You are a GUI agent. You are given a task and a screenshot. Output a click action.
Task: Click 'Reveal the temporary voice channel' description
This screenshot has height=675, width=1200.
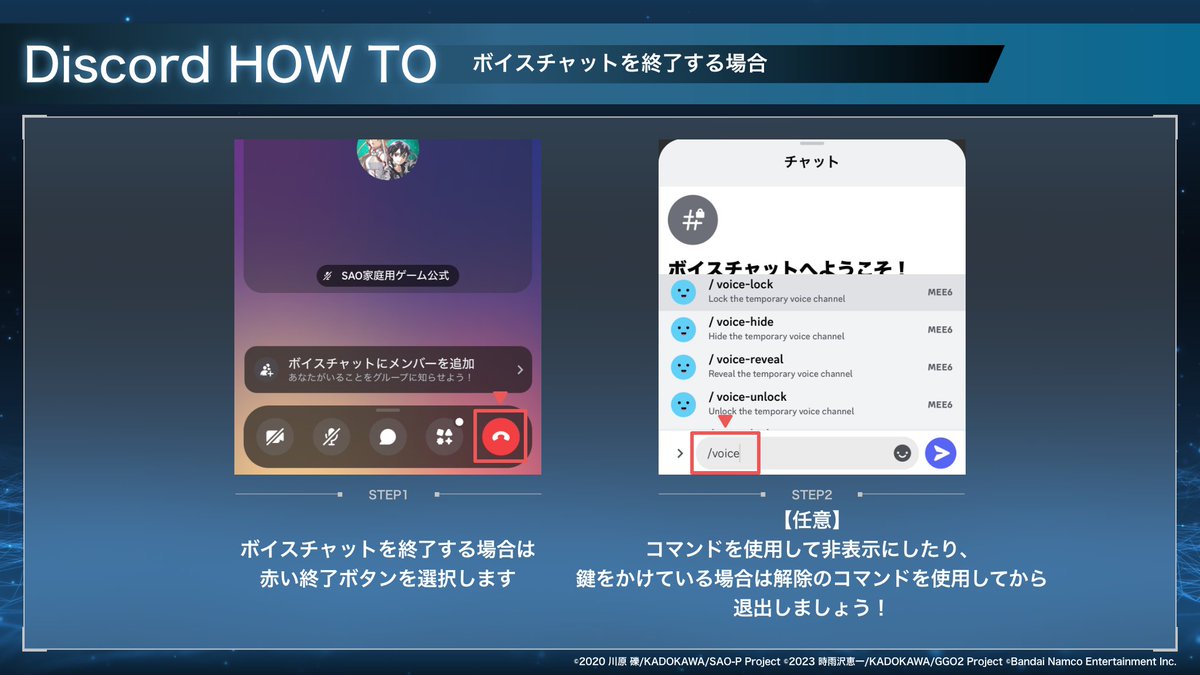click(781, 374)
